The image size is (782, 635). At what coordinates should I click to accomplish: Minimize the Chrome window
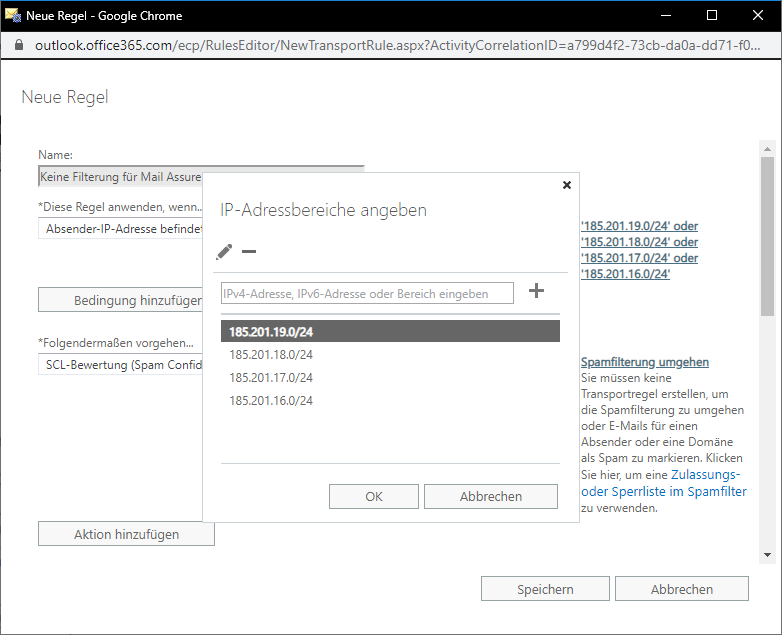(666, 15)
